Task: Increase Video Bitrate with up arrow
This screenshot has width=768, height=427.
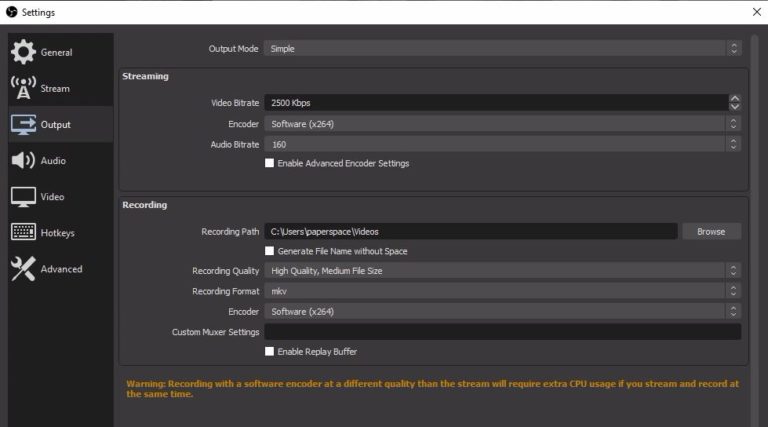Action: (735, 98)
